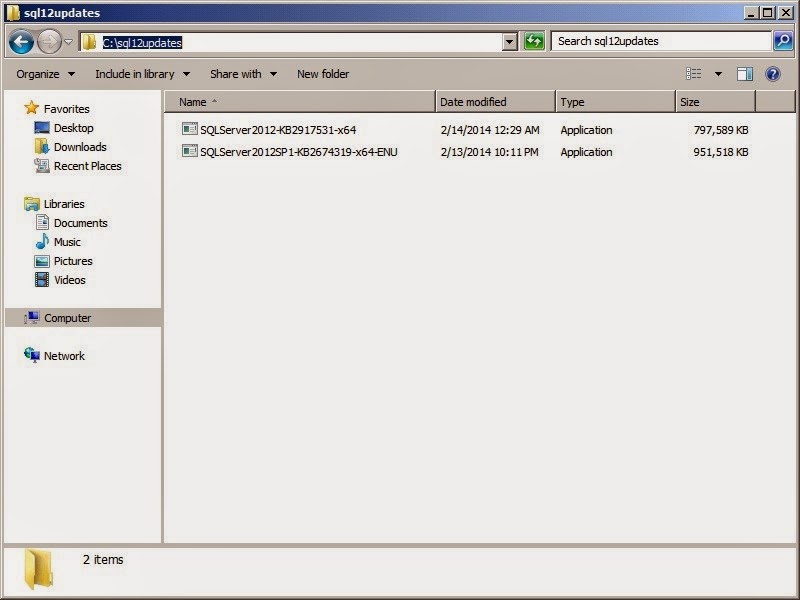Sort by the Type column header
The width and height of the screenshot is (800, 600).
[x=615, y=102]
